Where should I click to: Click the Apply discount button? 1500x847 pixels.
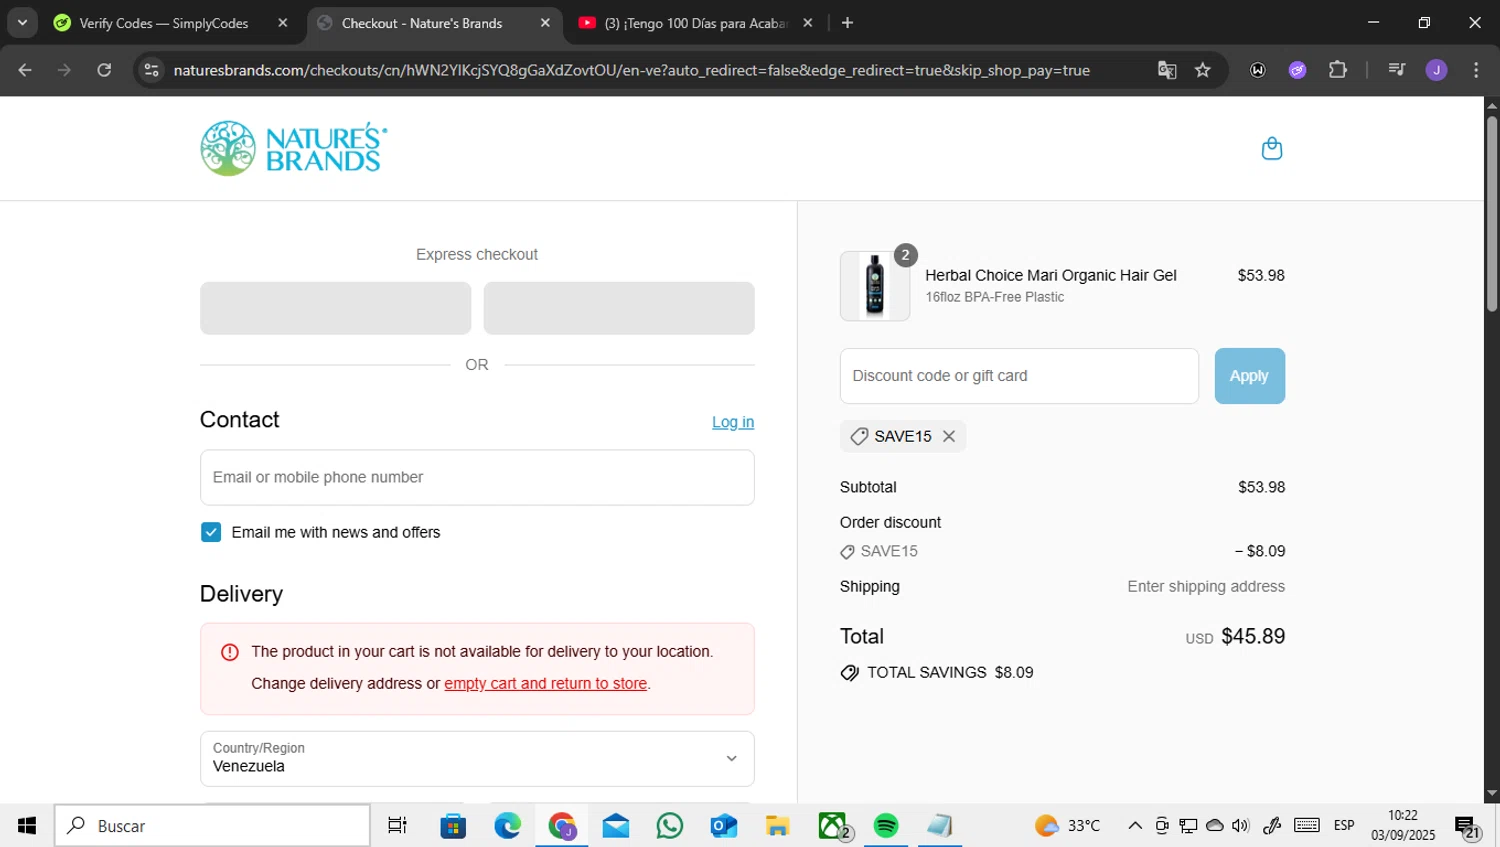[1249, 376]
